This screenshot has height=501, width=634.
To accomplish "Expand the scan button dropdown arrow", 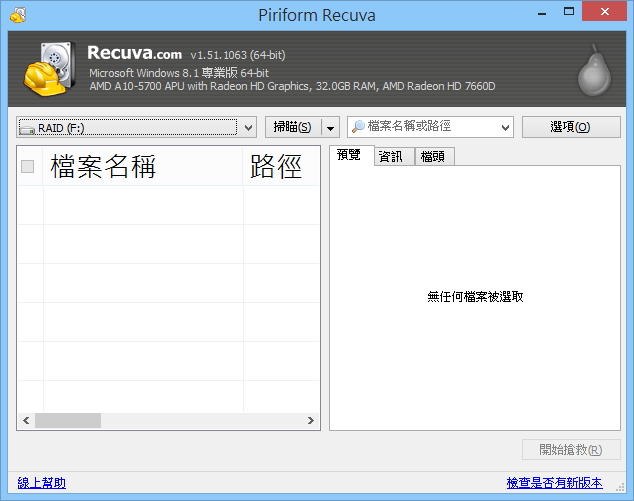I will click(330, 127).
